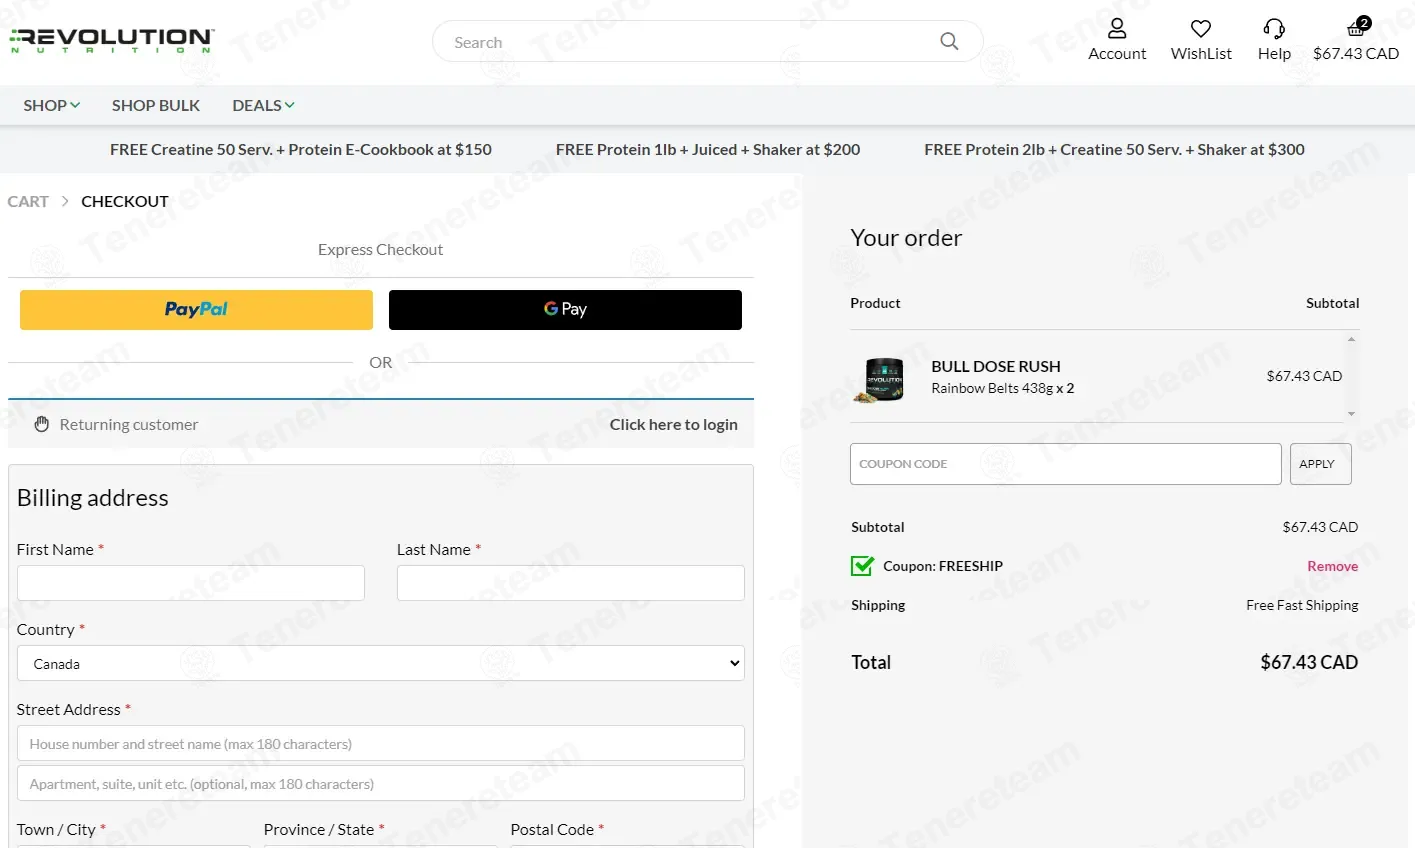The image size is (1415, 848).
Task: Open the Country dropdown showing Canada
Action: click(381, 663)
